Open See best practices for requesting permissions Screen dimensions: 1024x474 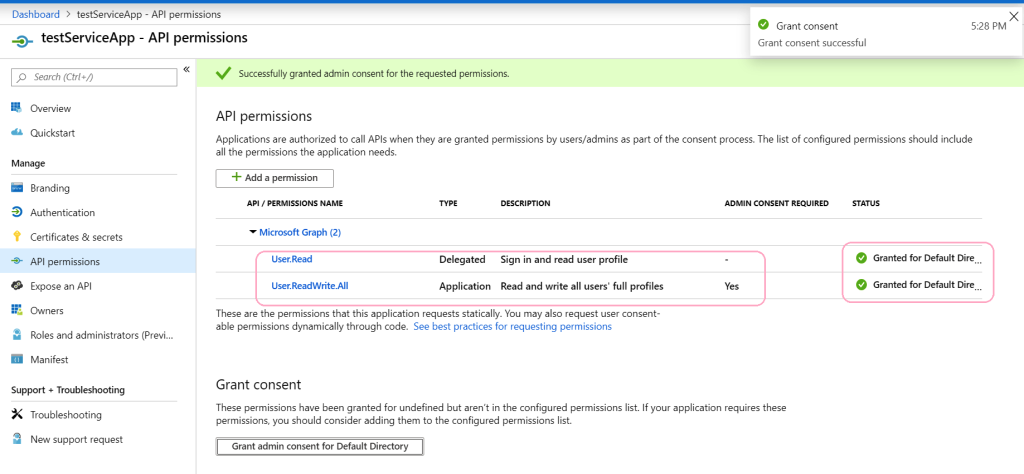[x=513, y=326]
